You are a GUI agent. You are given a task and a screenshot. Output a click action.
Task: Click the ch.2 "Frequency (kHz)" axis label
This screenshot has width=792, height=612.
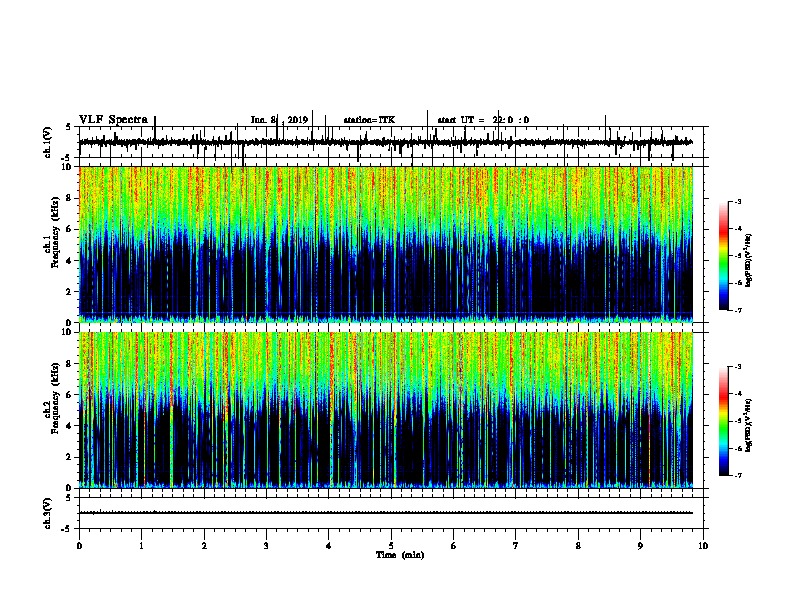point(55,397)
